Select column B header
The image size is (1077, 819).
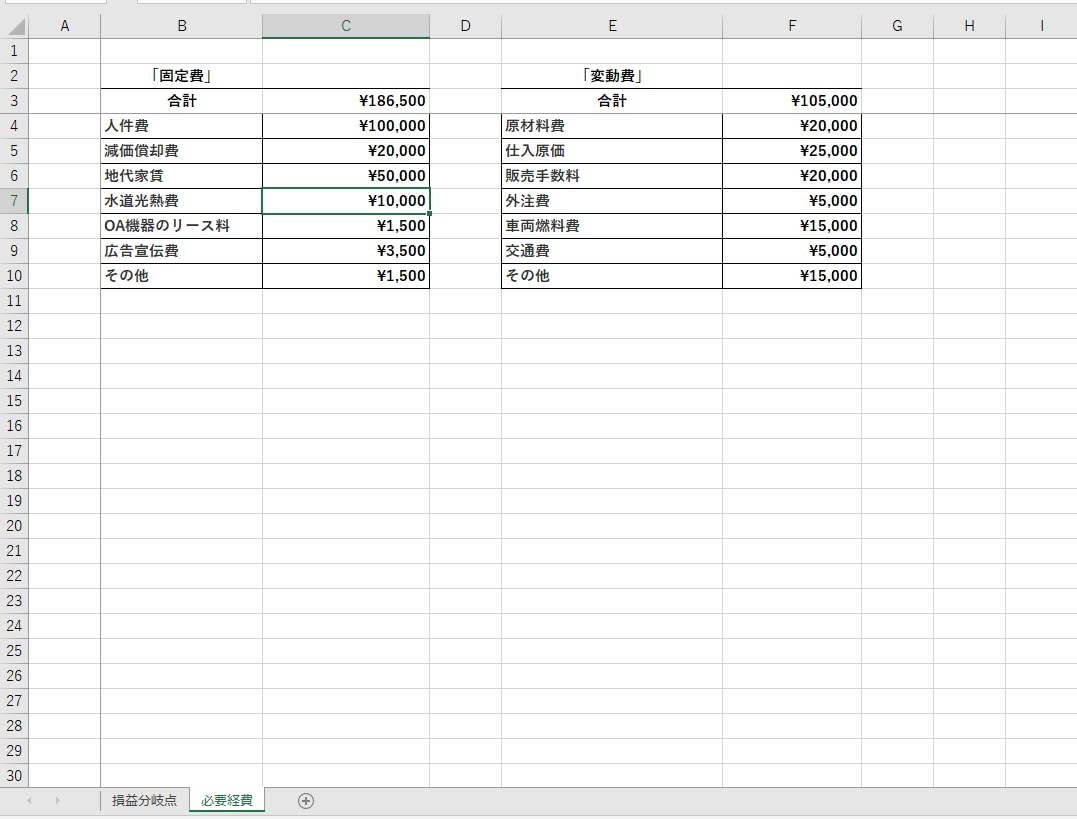click(181, 26)
